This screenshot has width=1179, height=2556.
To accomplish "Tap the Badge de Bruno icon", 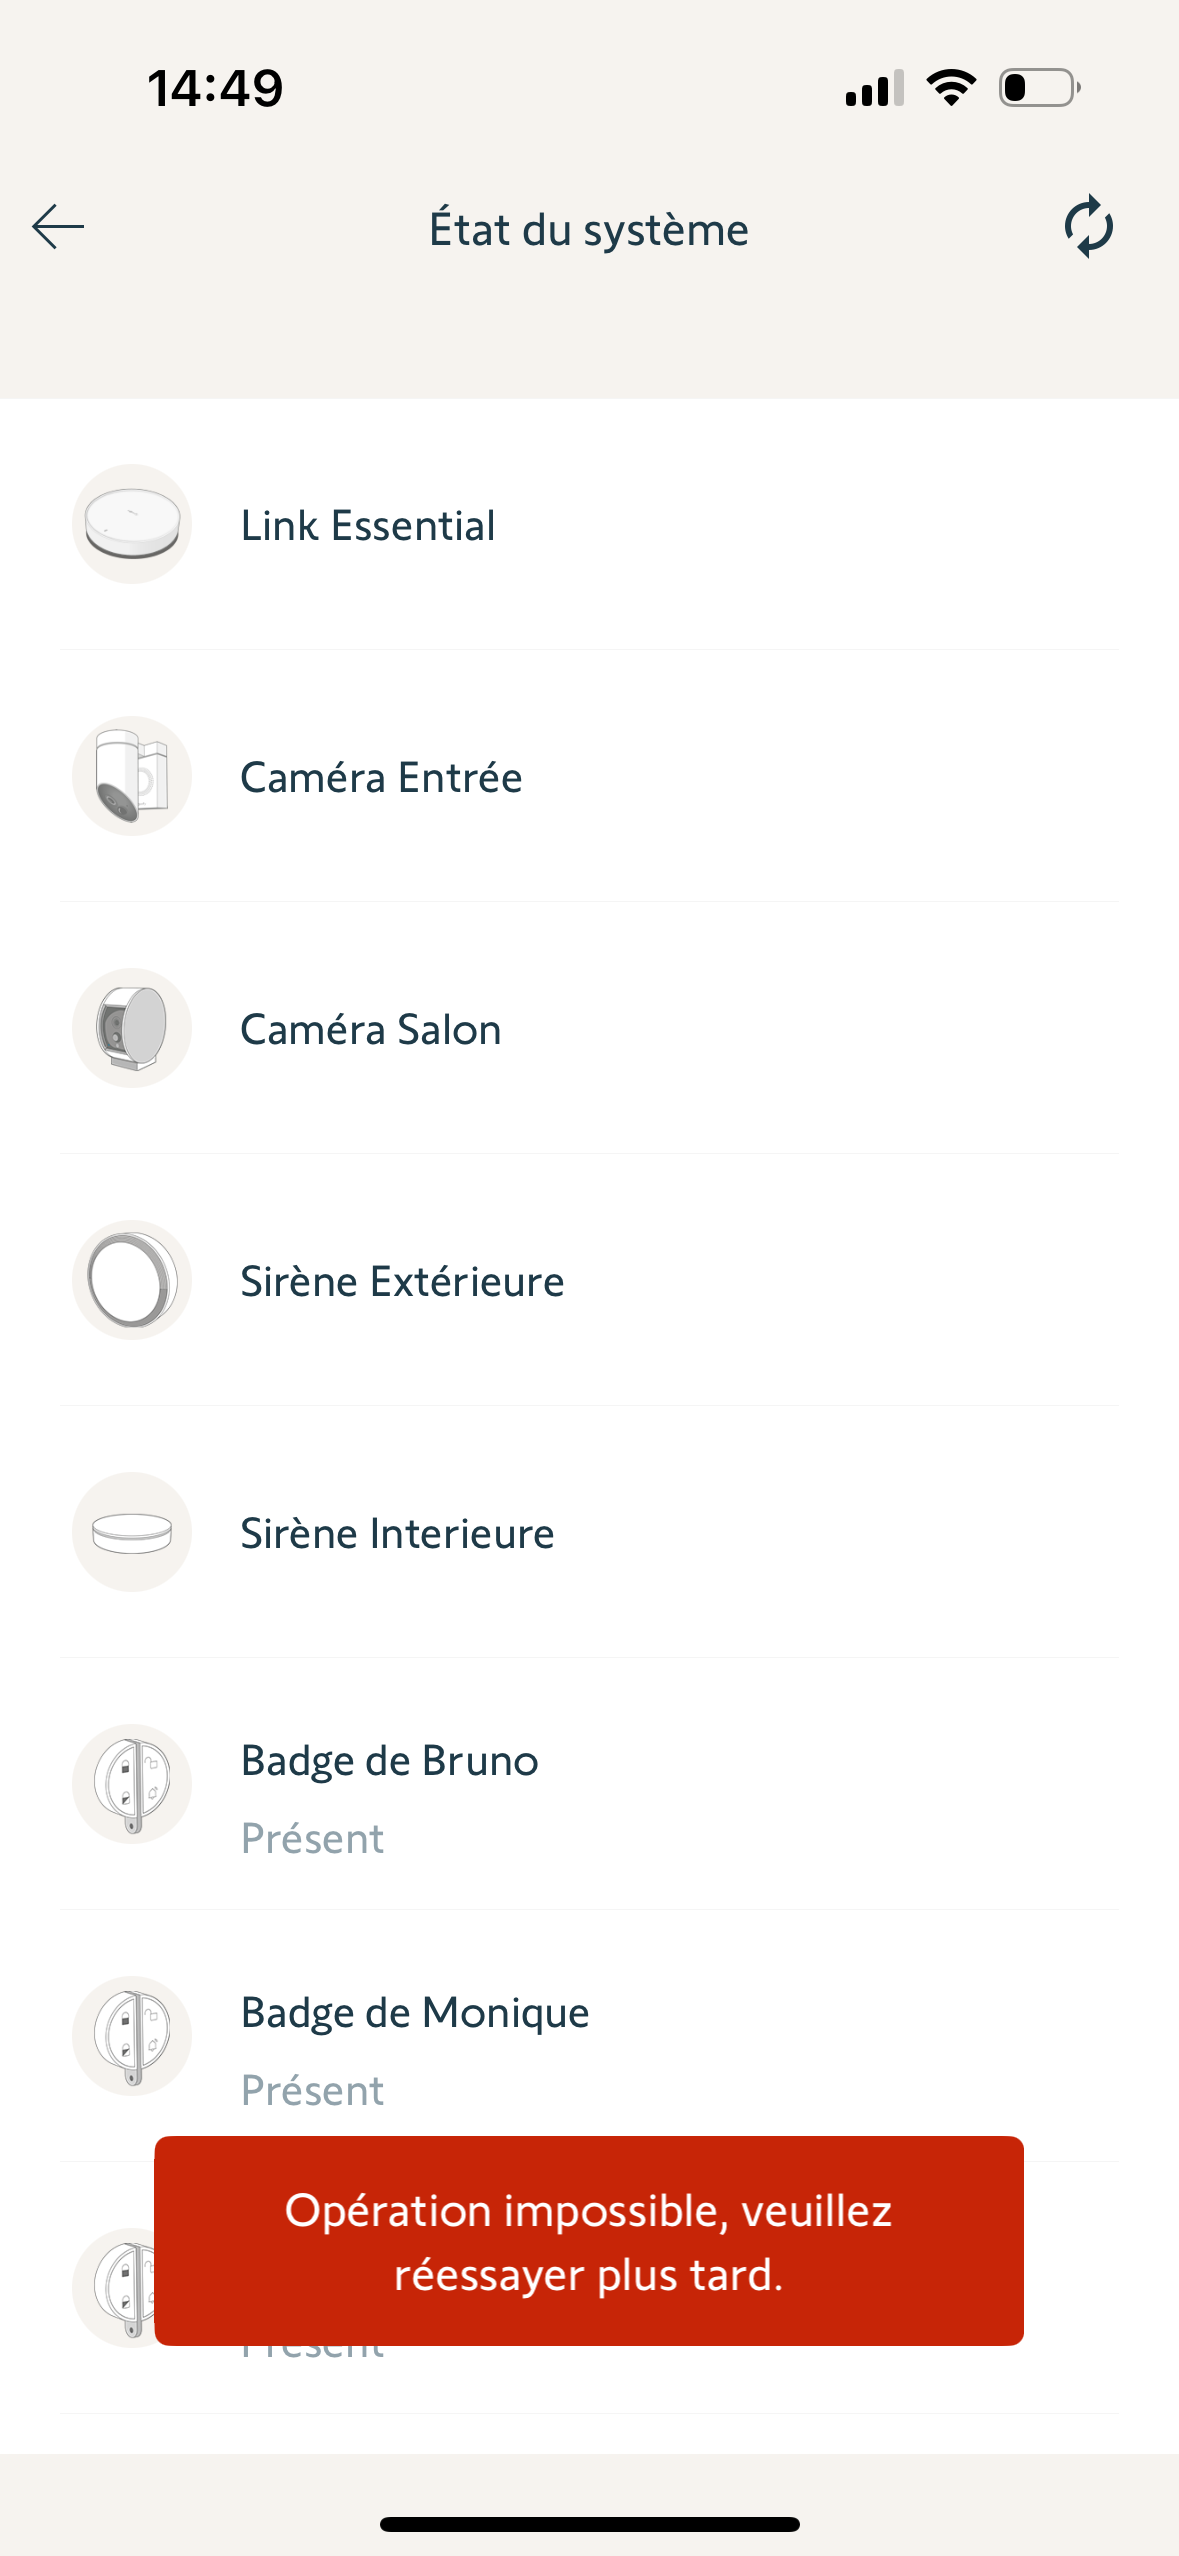I will tap(132, 1784).
